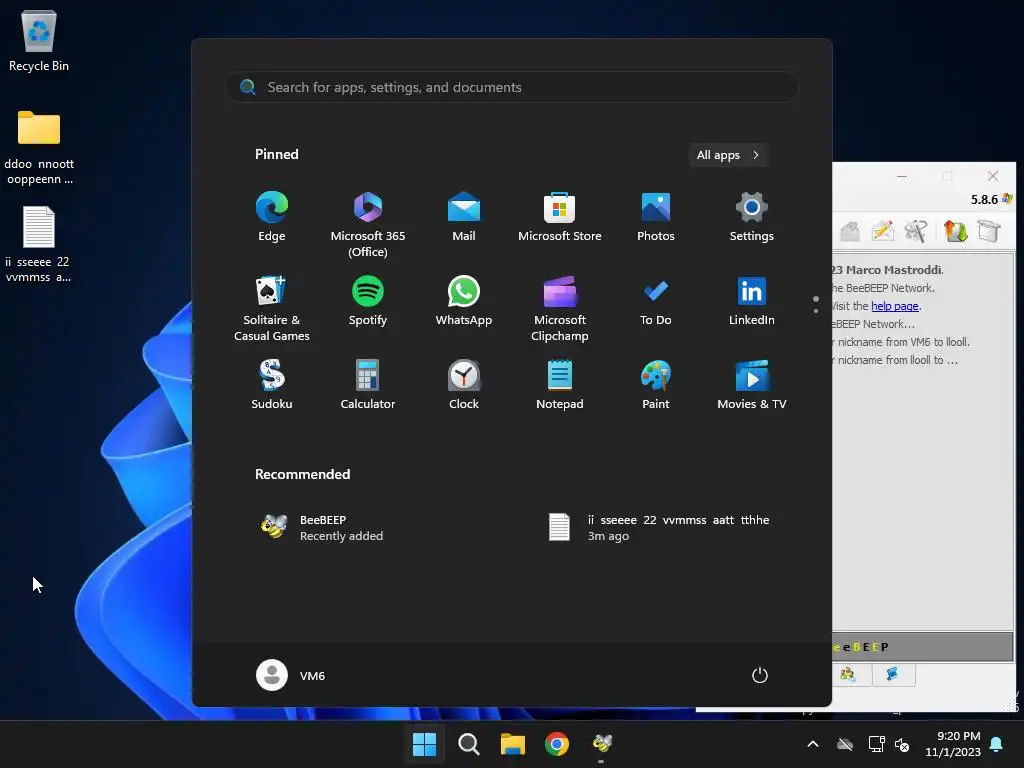Image resolution: width=1024 pixels, height=768 pixels.
Task: Open File Explorer from taskbar
Action: [x=513, y=744]
